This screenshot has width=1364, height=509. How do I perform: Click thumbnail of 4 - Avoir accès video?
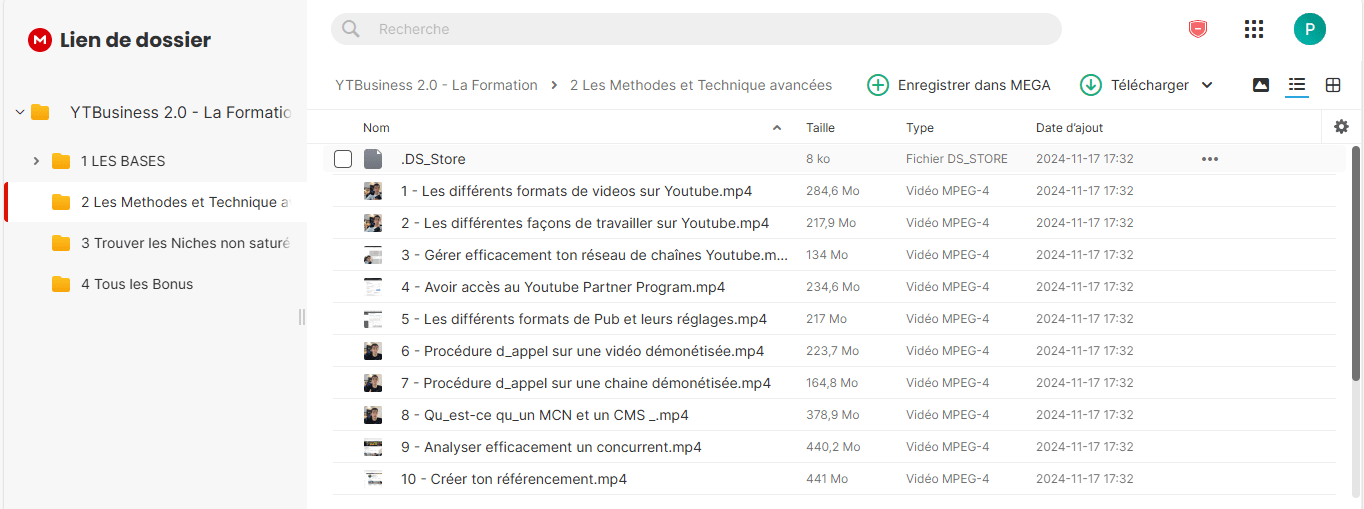[373, 287]
